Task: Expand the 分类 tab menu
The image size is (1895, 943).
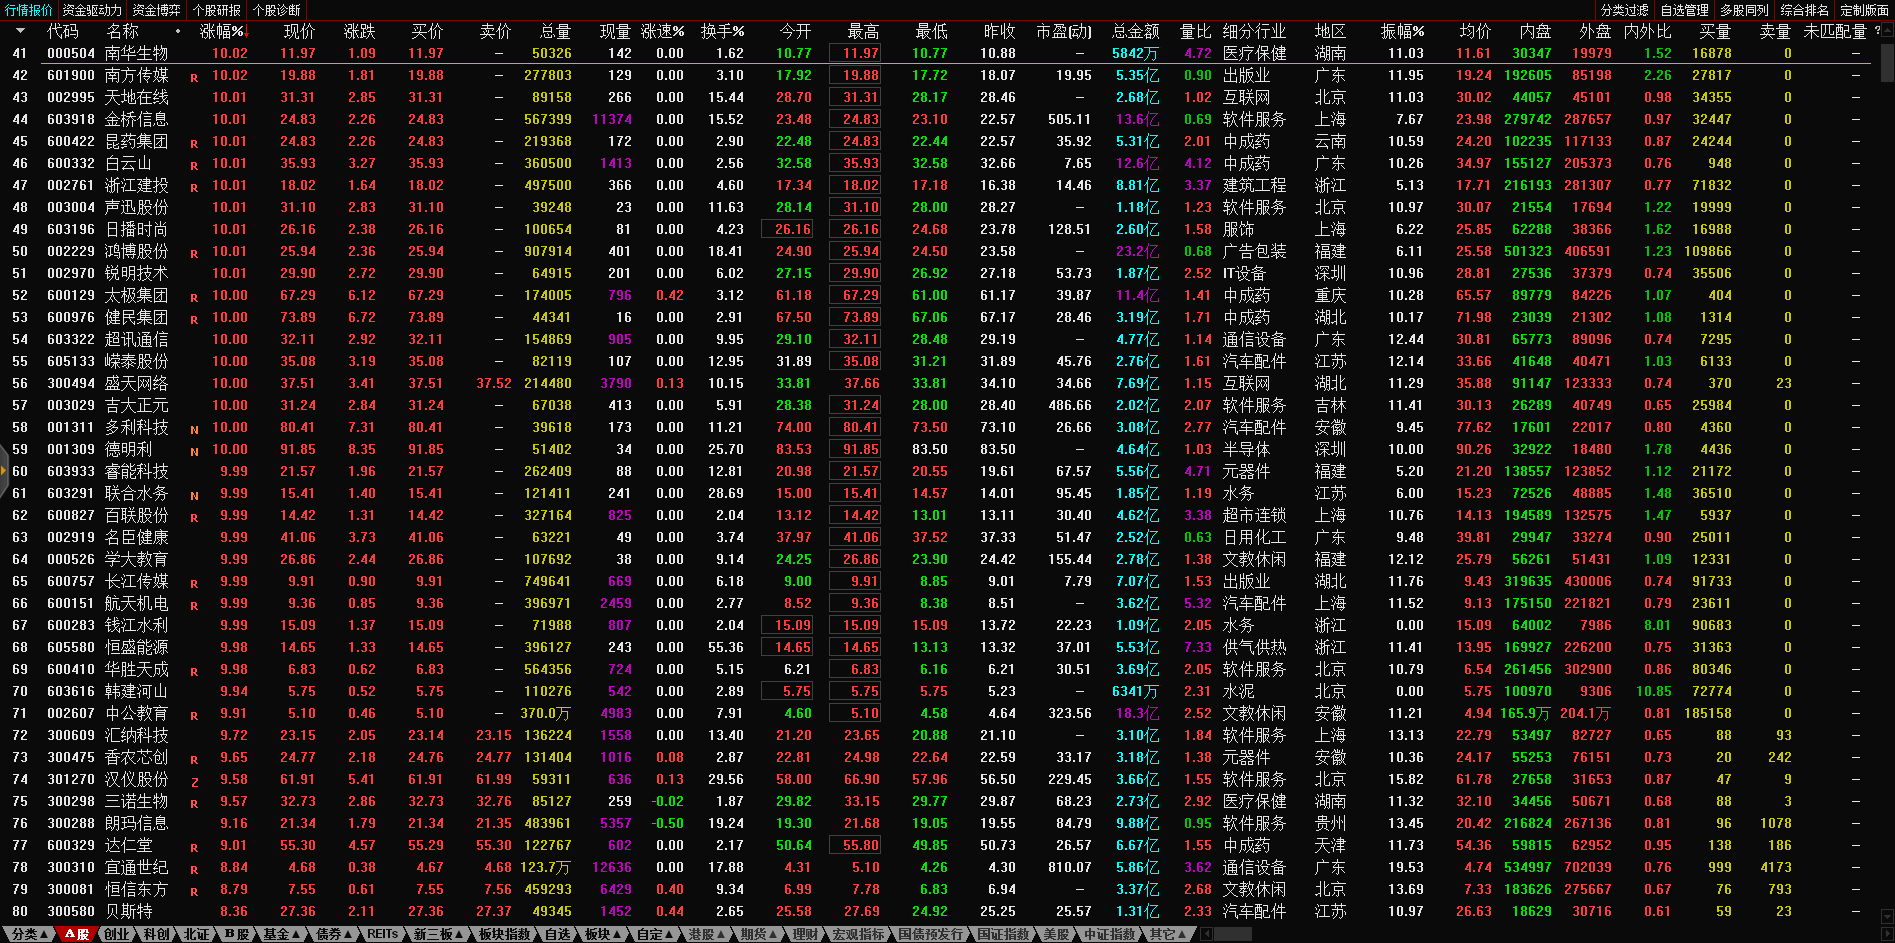Action: (28, 934)
